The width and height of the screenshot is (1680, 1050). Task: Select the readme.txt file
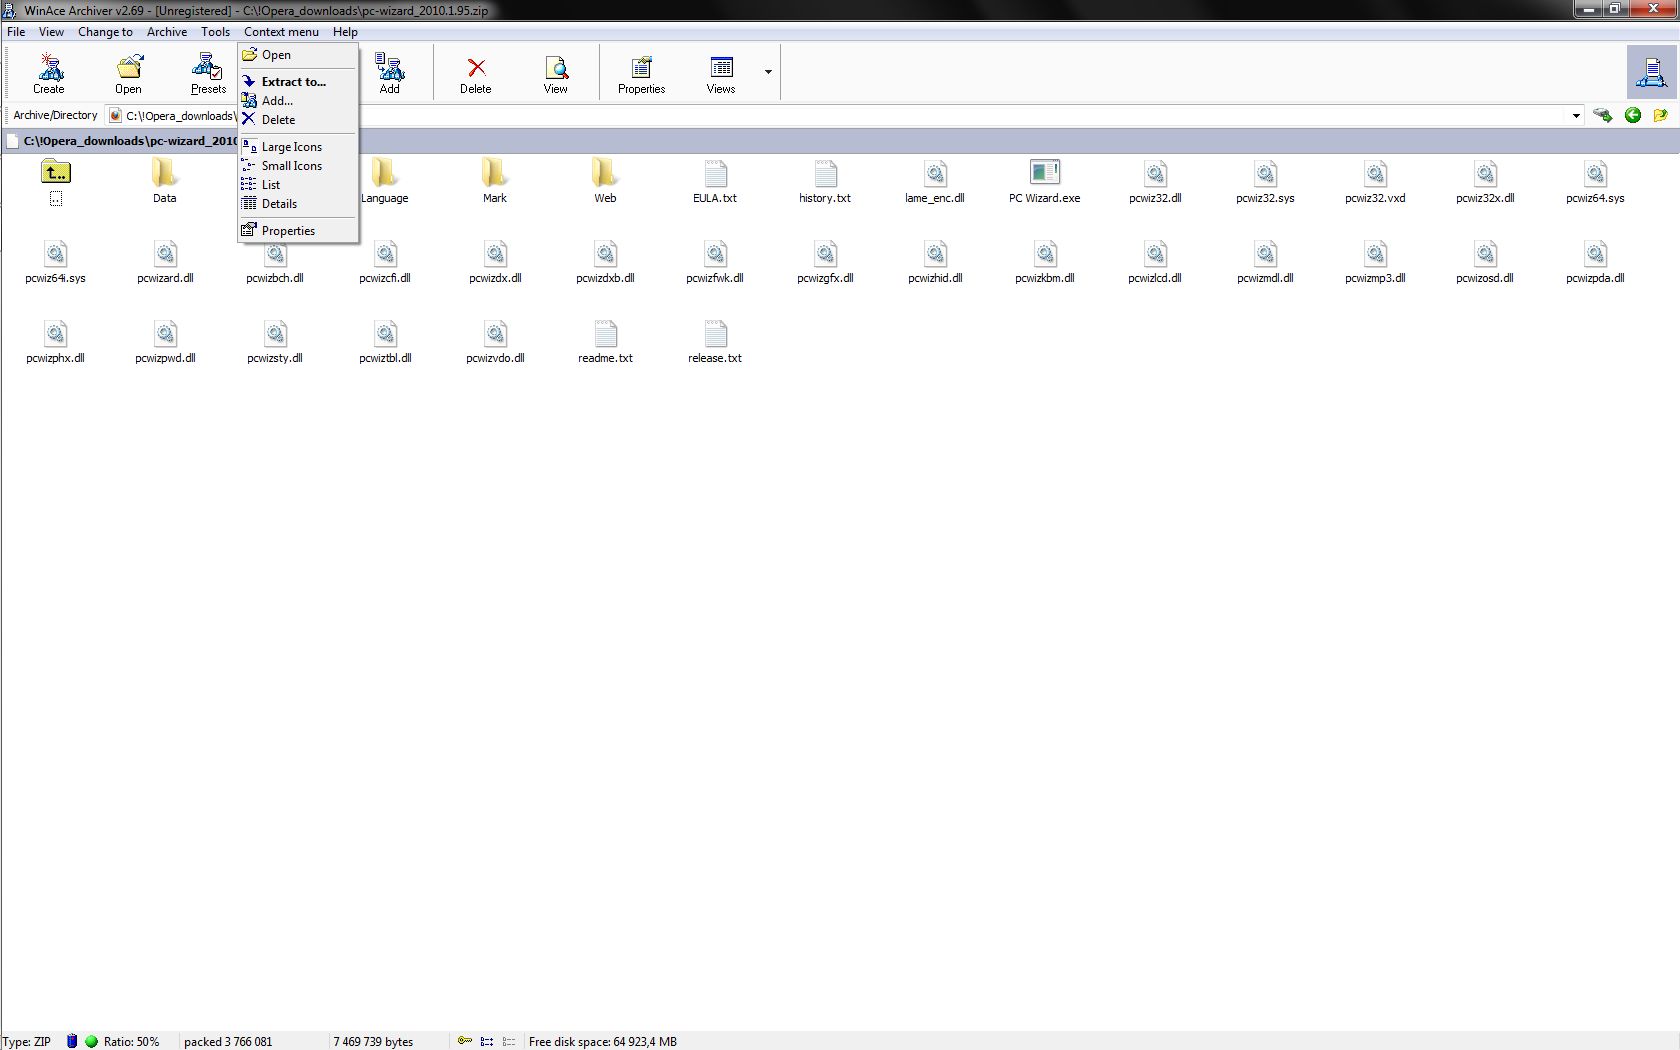tap(605, 341)
